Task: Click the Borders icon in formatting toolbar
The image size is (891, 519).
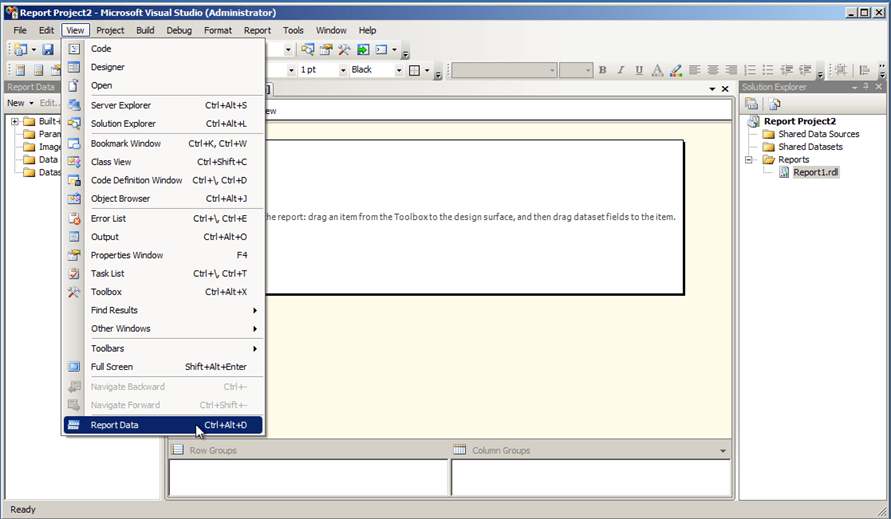Action: point(415,70)
